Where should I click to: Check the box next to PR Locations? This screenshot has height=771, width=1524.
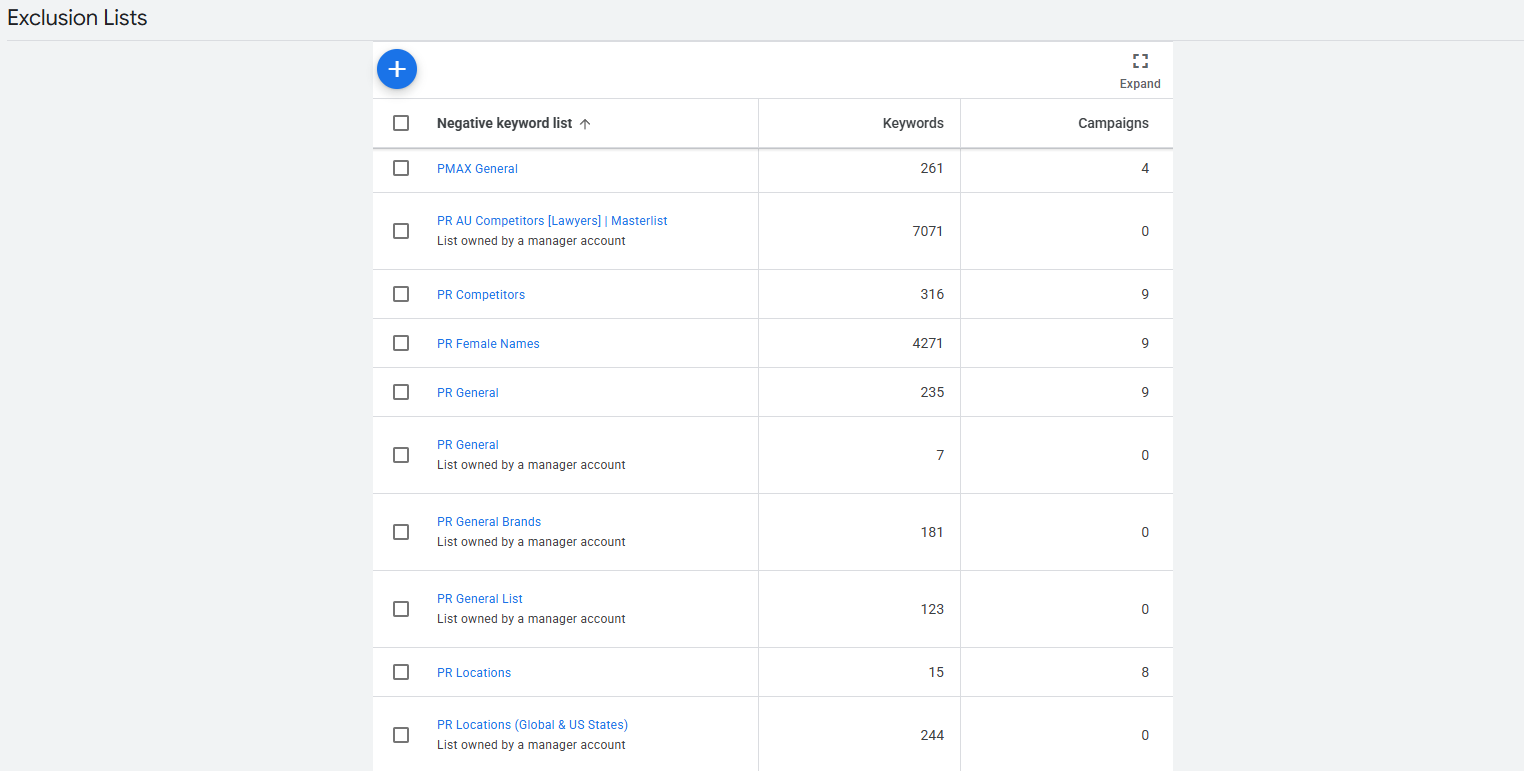(x=401, y=672)
